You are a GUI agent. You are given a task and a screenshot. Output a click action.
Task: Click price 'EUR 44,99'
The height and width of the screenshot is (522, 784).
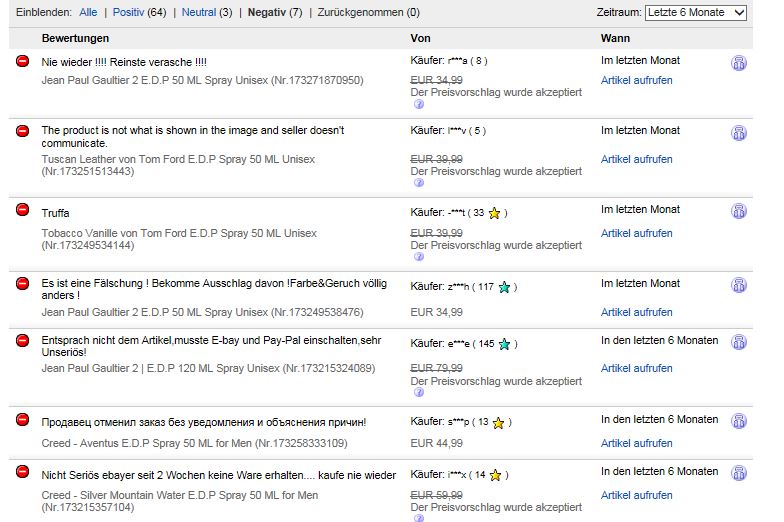click(436, 443)
